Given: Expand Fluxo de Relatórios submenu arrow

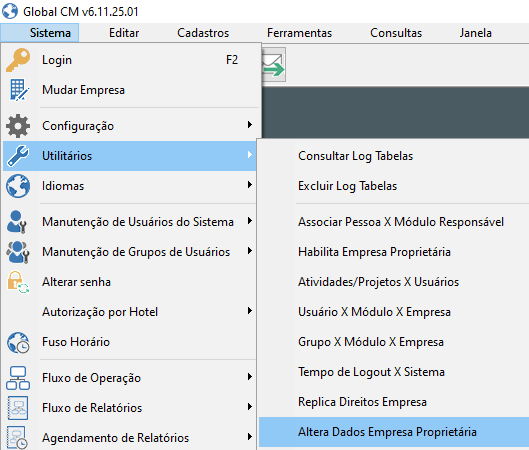Looking at the screenshot, I should (250, 406).
